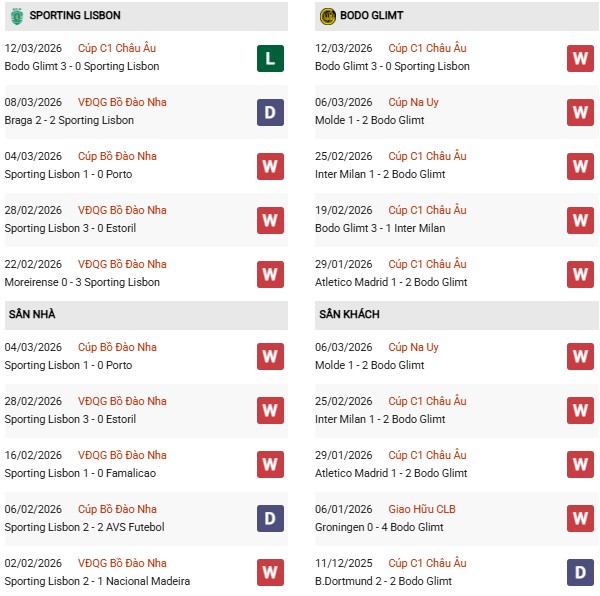The width and height of the screenshot is (600, 596).
Task: Select W badge for Sporting Lisbon 1-0 Famalicao
Action: (270, 464)
